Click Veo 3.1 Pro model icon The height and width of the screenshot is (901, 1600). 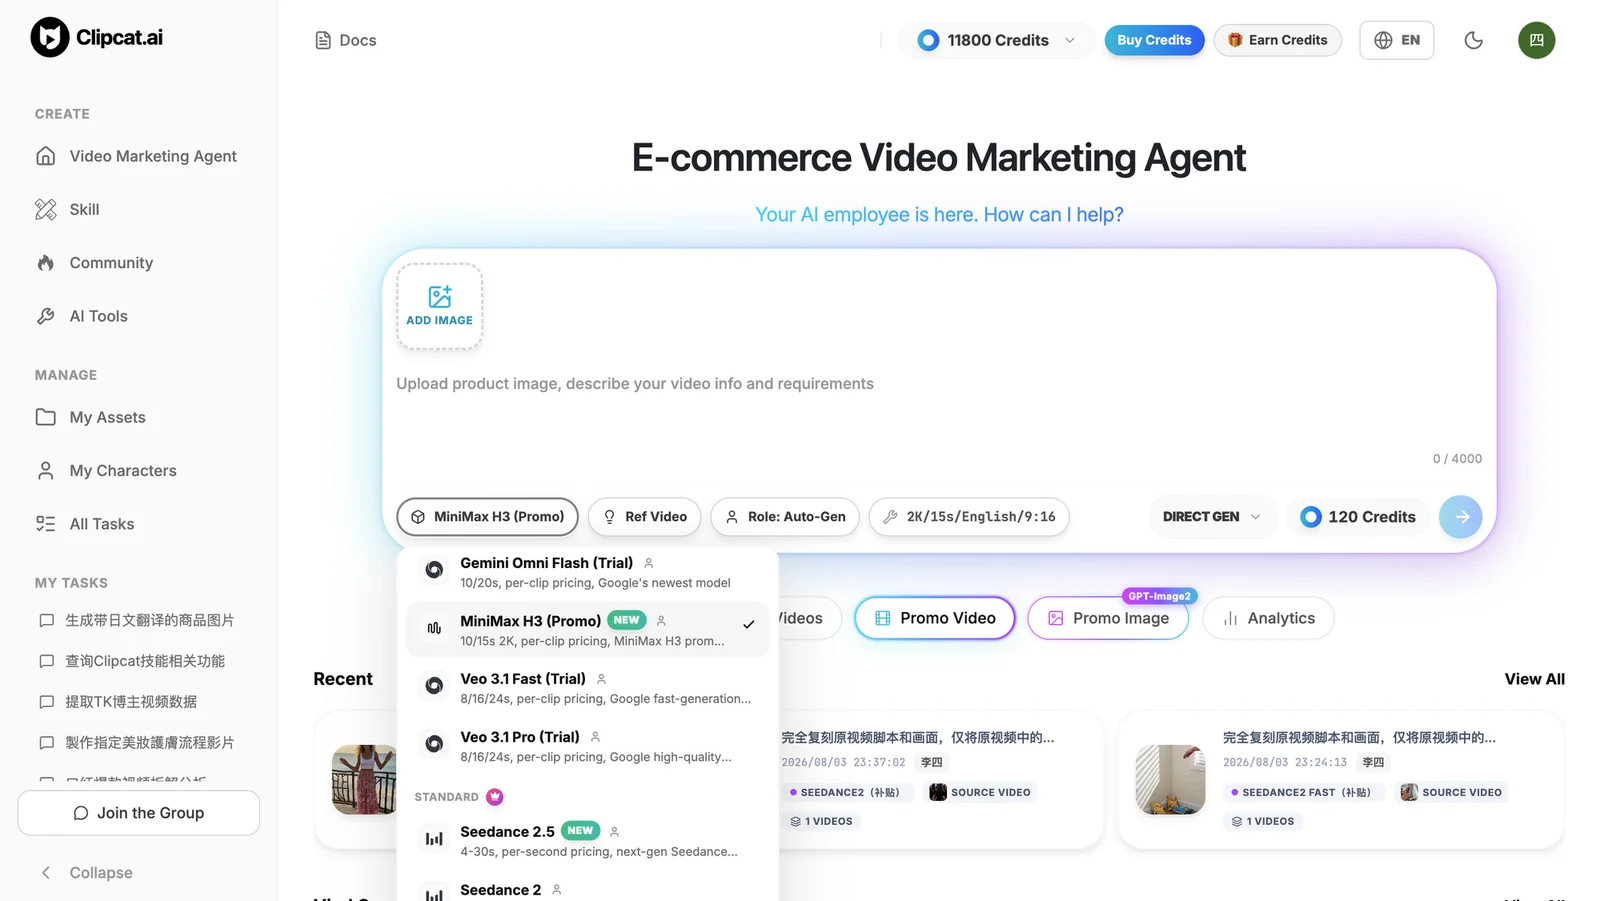point(434,744)
